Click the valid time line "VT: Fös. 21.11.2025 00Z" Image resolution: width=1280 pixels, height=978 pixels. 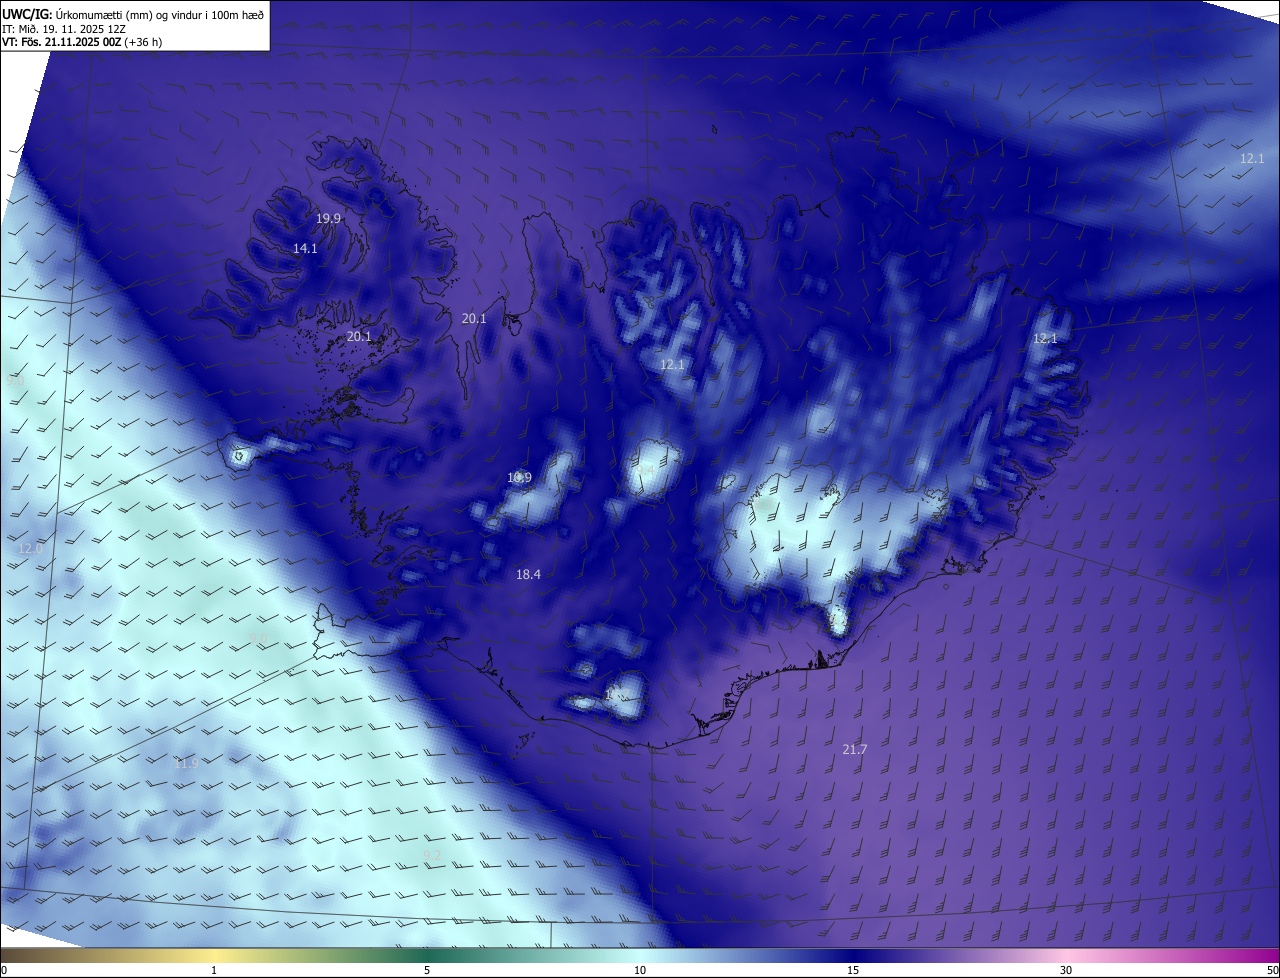pyautogui.click(x=82, y=42)
